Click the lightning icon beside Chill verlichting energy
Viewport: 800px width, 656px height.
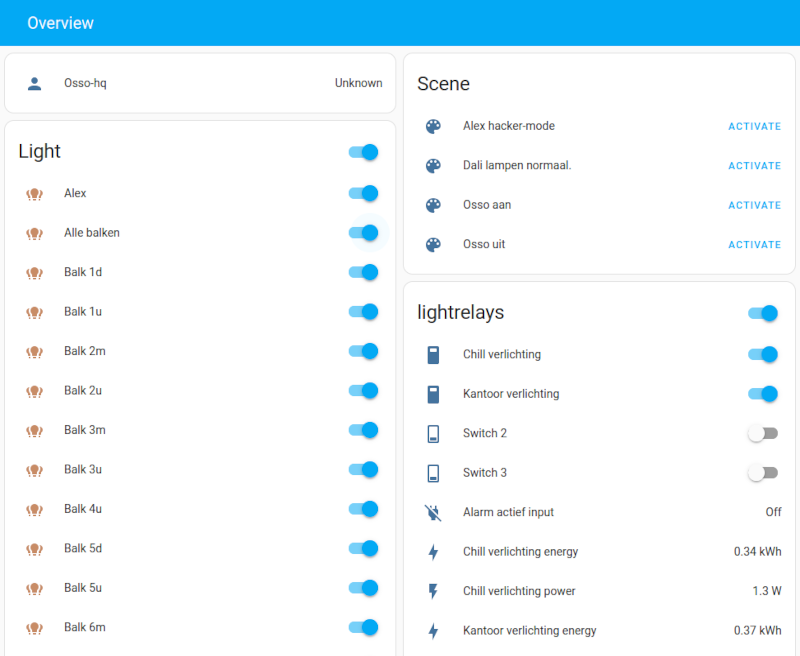pyautogui.click(x=433, y=551)
